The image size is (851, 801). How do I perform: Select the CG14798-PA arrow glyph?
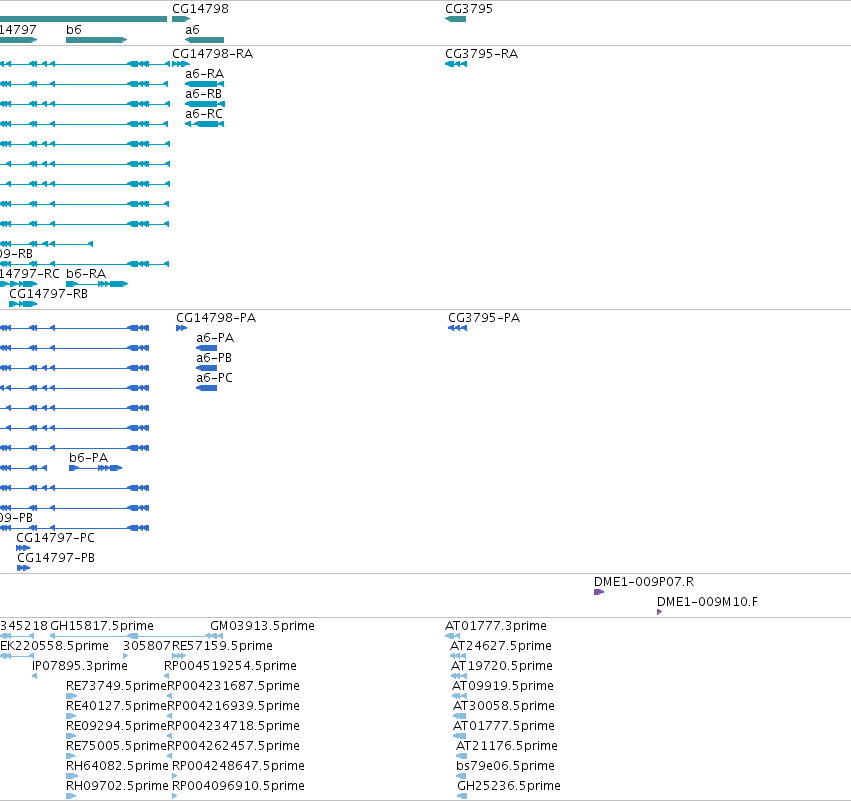[182, 328]
